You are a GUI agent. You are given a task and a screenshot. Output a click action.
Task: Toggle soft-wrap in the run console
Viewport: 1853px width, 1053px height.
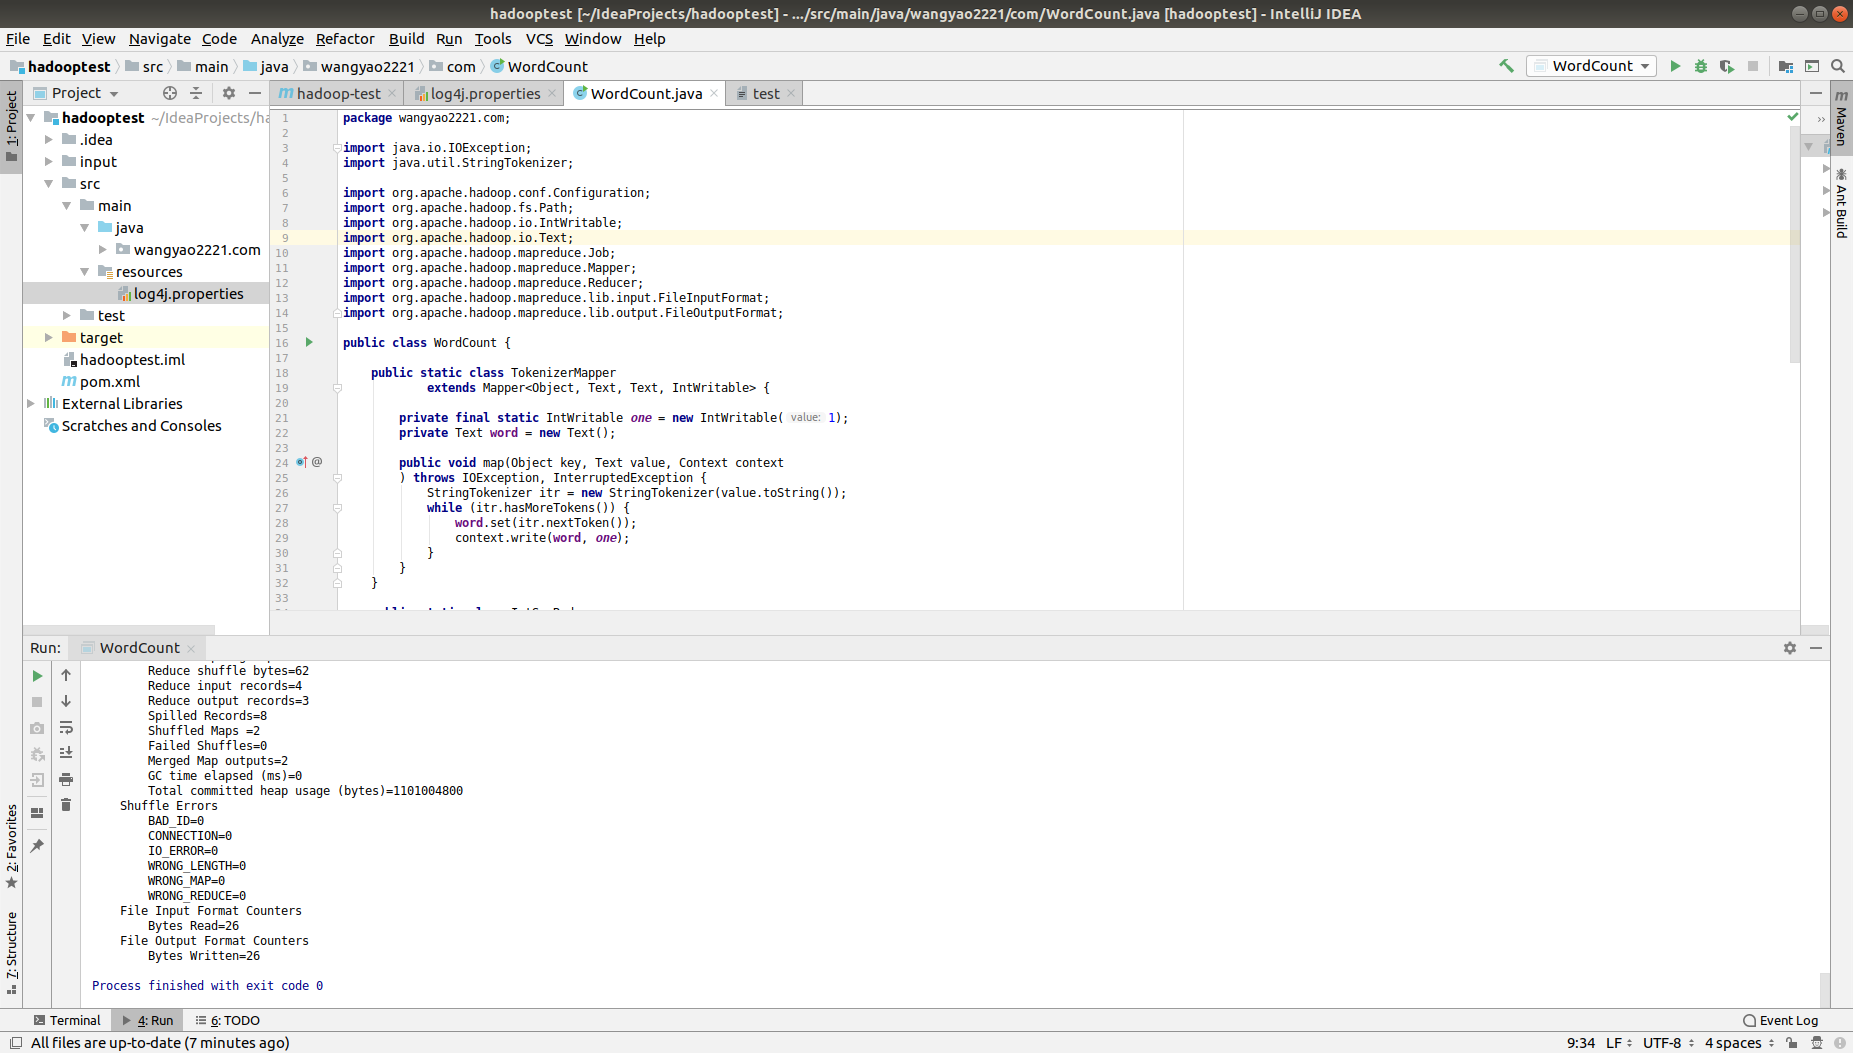tap(66, 728)
